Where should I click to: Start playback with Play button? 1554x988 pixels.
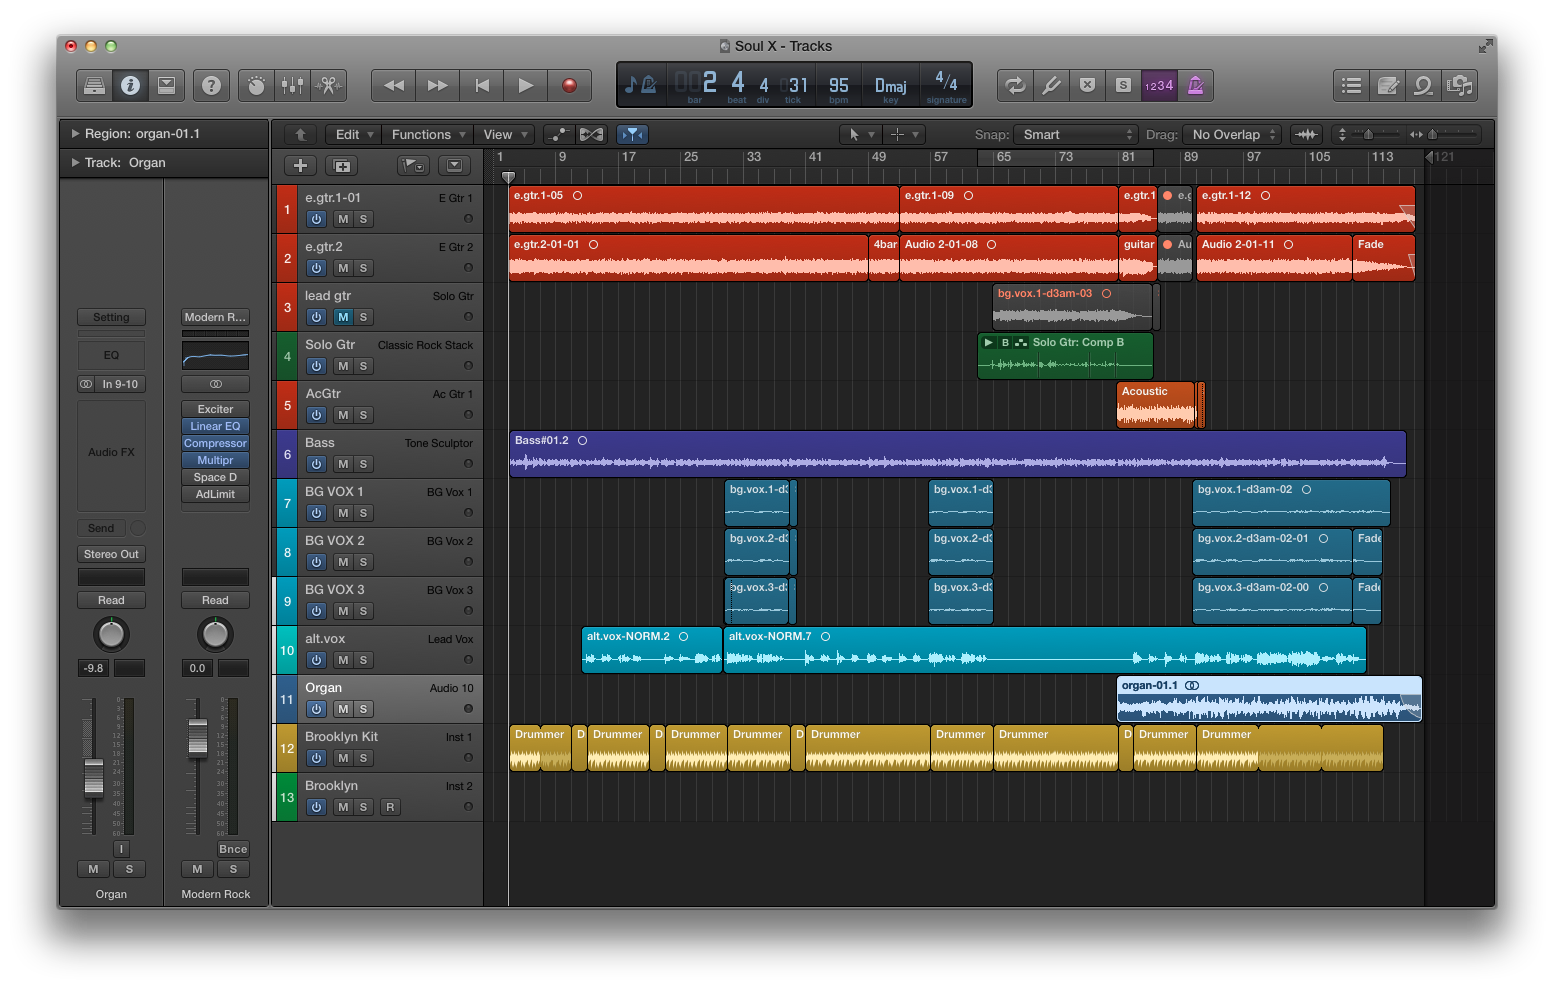pyautogui.click(x=526, y=86)
